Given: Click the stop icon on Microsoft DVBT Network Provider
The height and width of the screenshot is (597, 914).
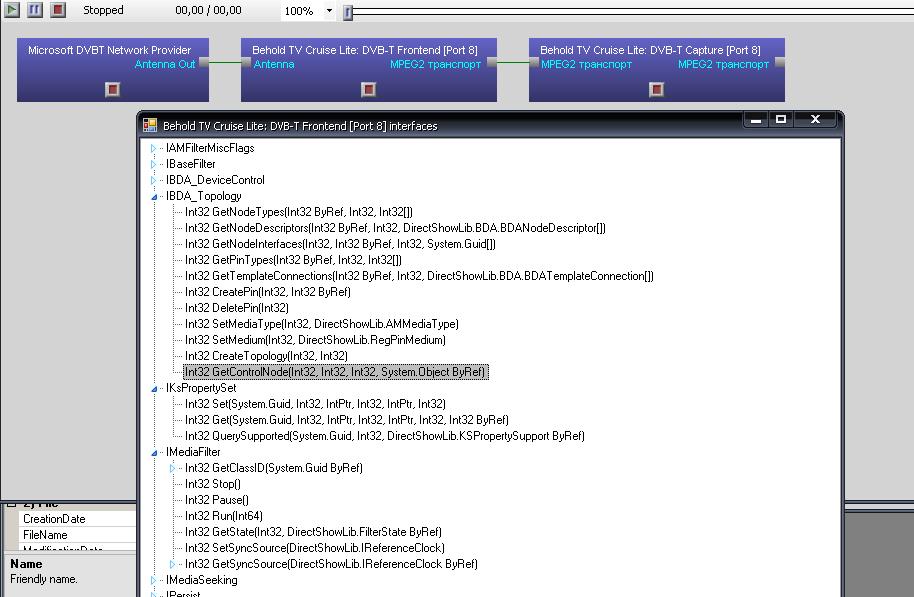Looking at the screenshot, I should click(x=112, y=90).
